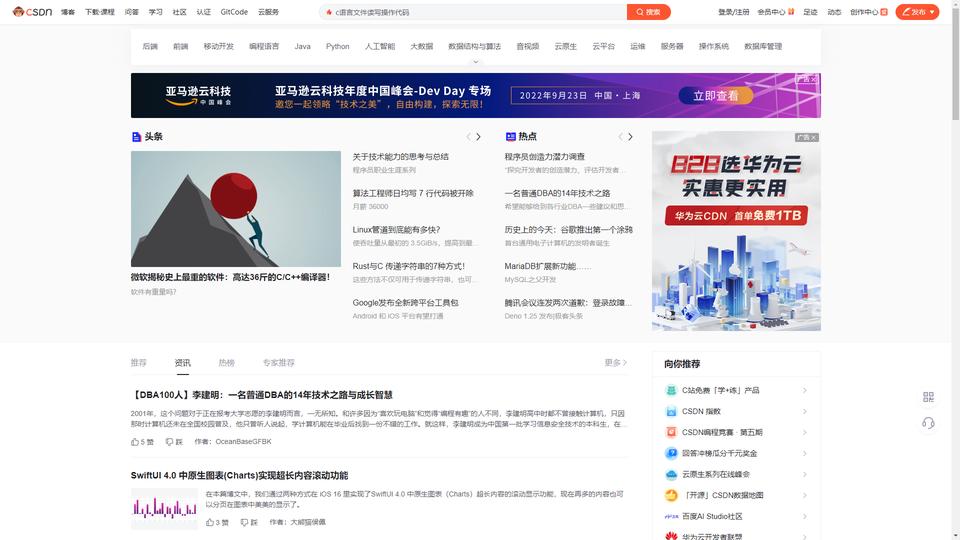Viewport: 960px width, 540px height.
Task: Open 创作中心 link
Action: pos(864,12)
